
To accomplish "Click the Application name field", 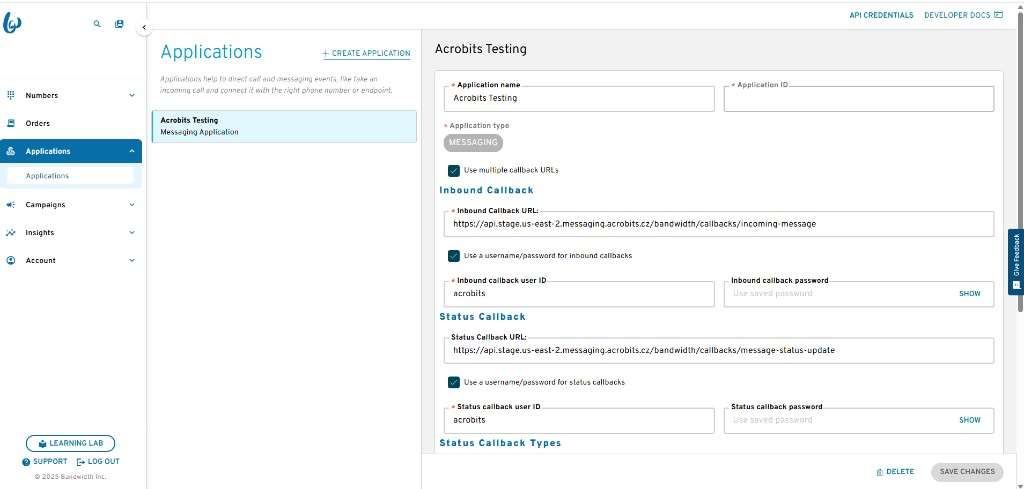I will point(579,99).
